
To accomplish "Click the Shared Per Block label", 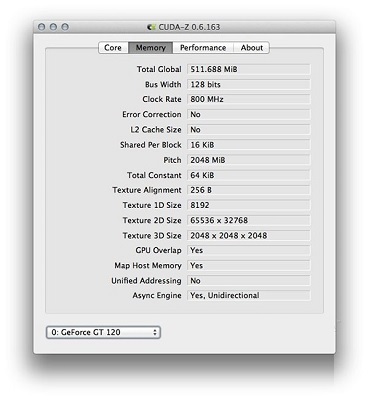I will point(151,145).
